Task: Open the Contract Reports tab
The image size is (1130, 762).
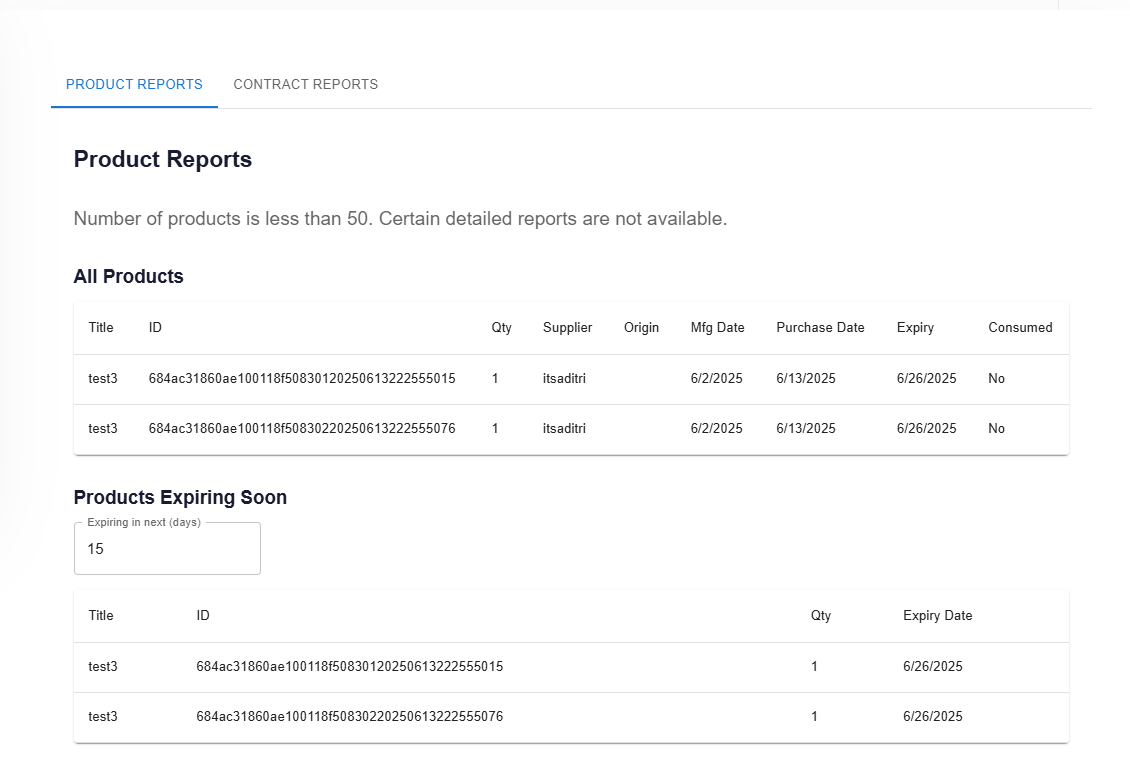Action: [x=306, y=84]
